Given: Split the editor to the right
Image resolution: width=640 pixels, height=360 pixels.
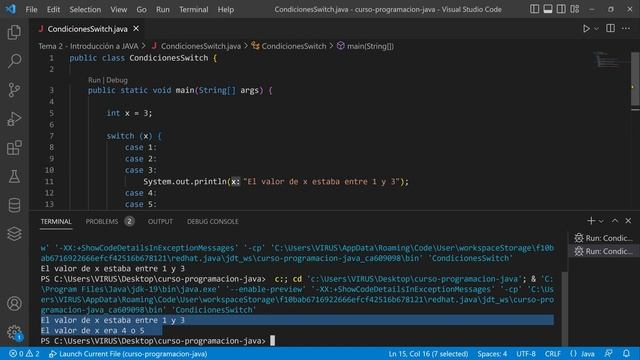Looking at the screenshot, I should pos(611,28).
